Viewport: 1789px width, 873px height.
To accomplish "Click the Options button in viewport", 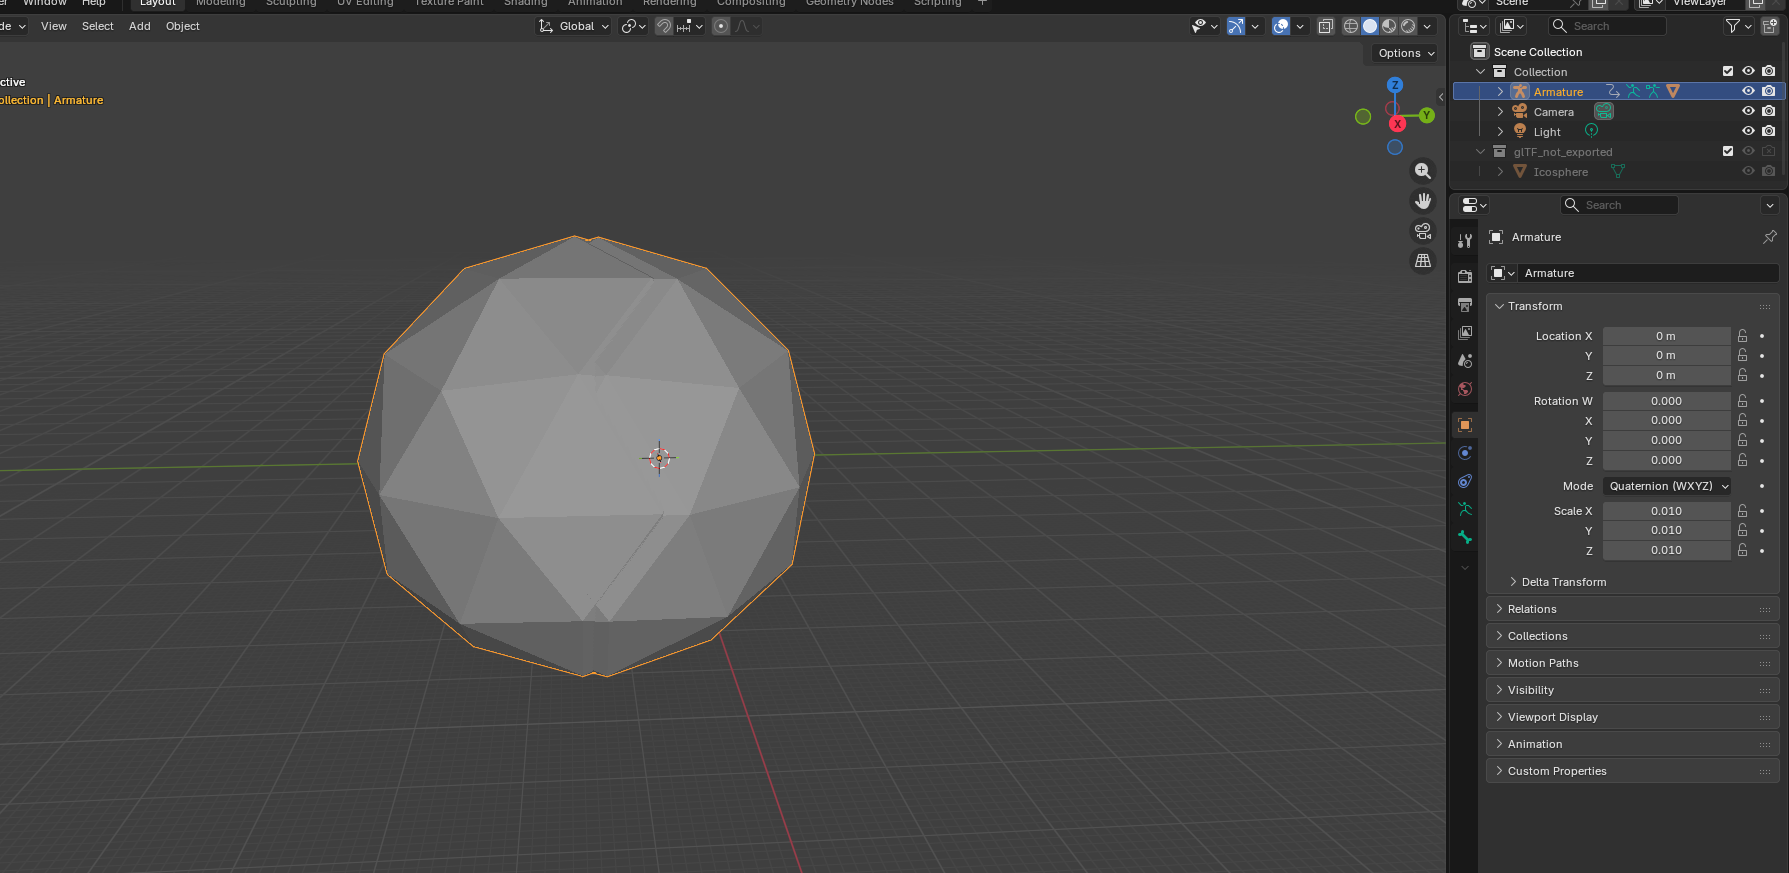I will (x=1406, y=53).
